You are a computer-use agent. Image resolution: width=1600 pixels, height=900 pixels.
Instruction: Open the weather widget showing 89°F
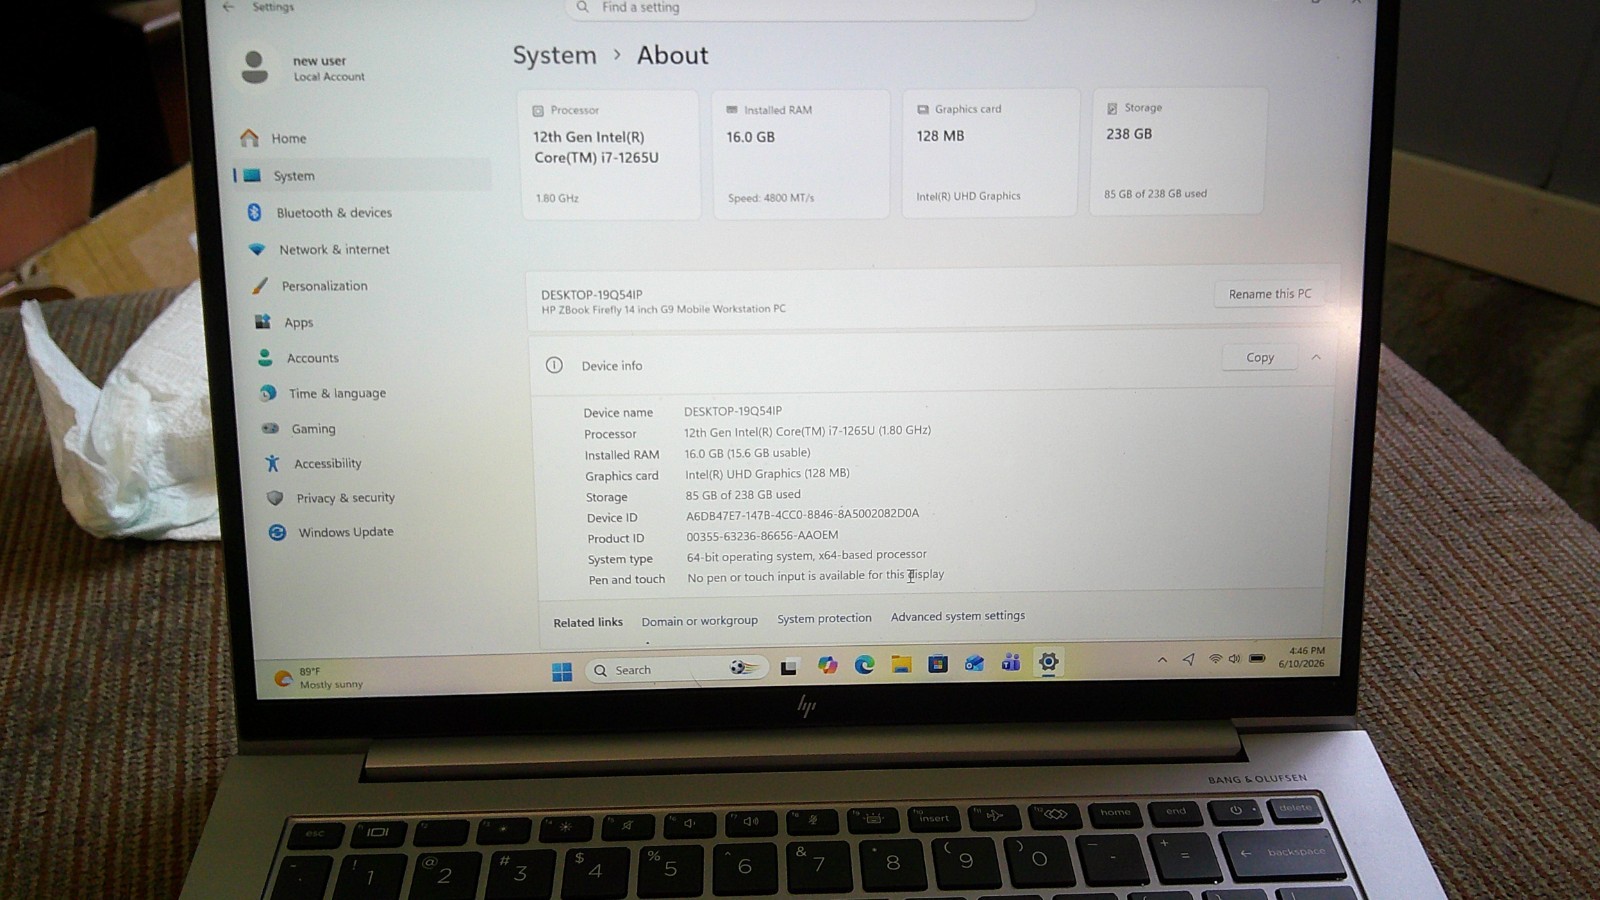tap(318, 678)
